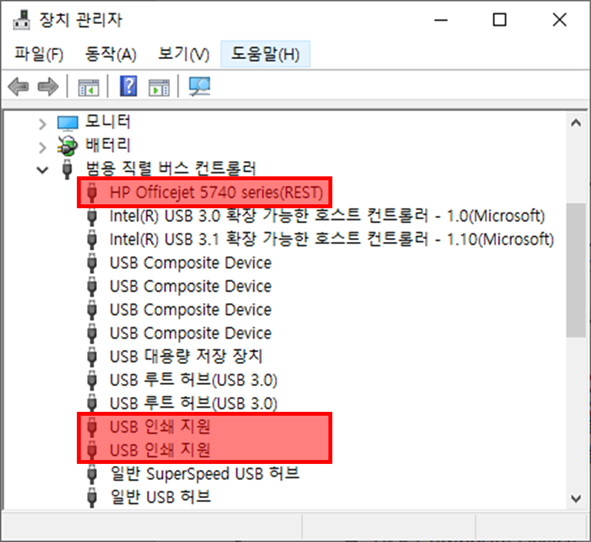Screen dimensions: 591x542
Task: Scan for hardware changes via monitor icon
Action: click(x=199, y=87)
